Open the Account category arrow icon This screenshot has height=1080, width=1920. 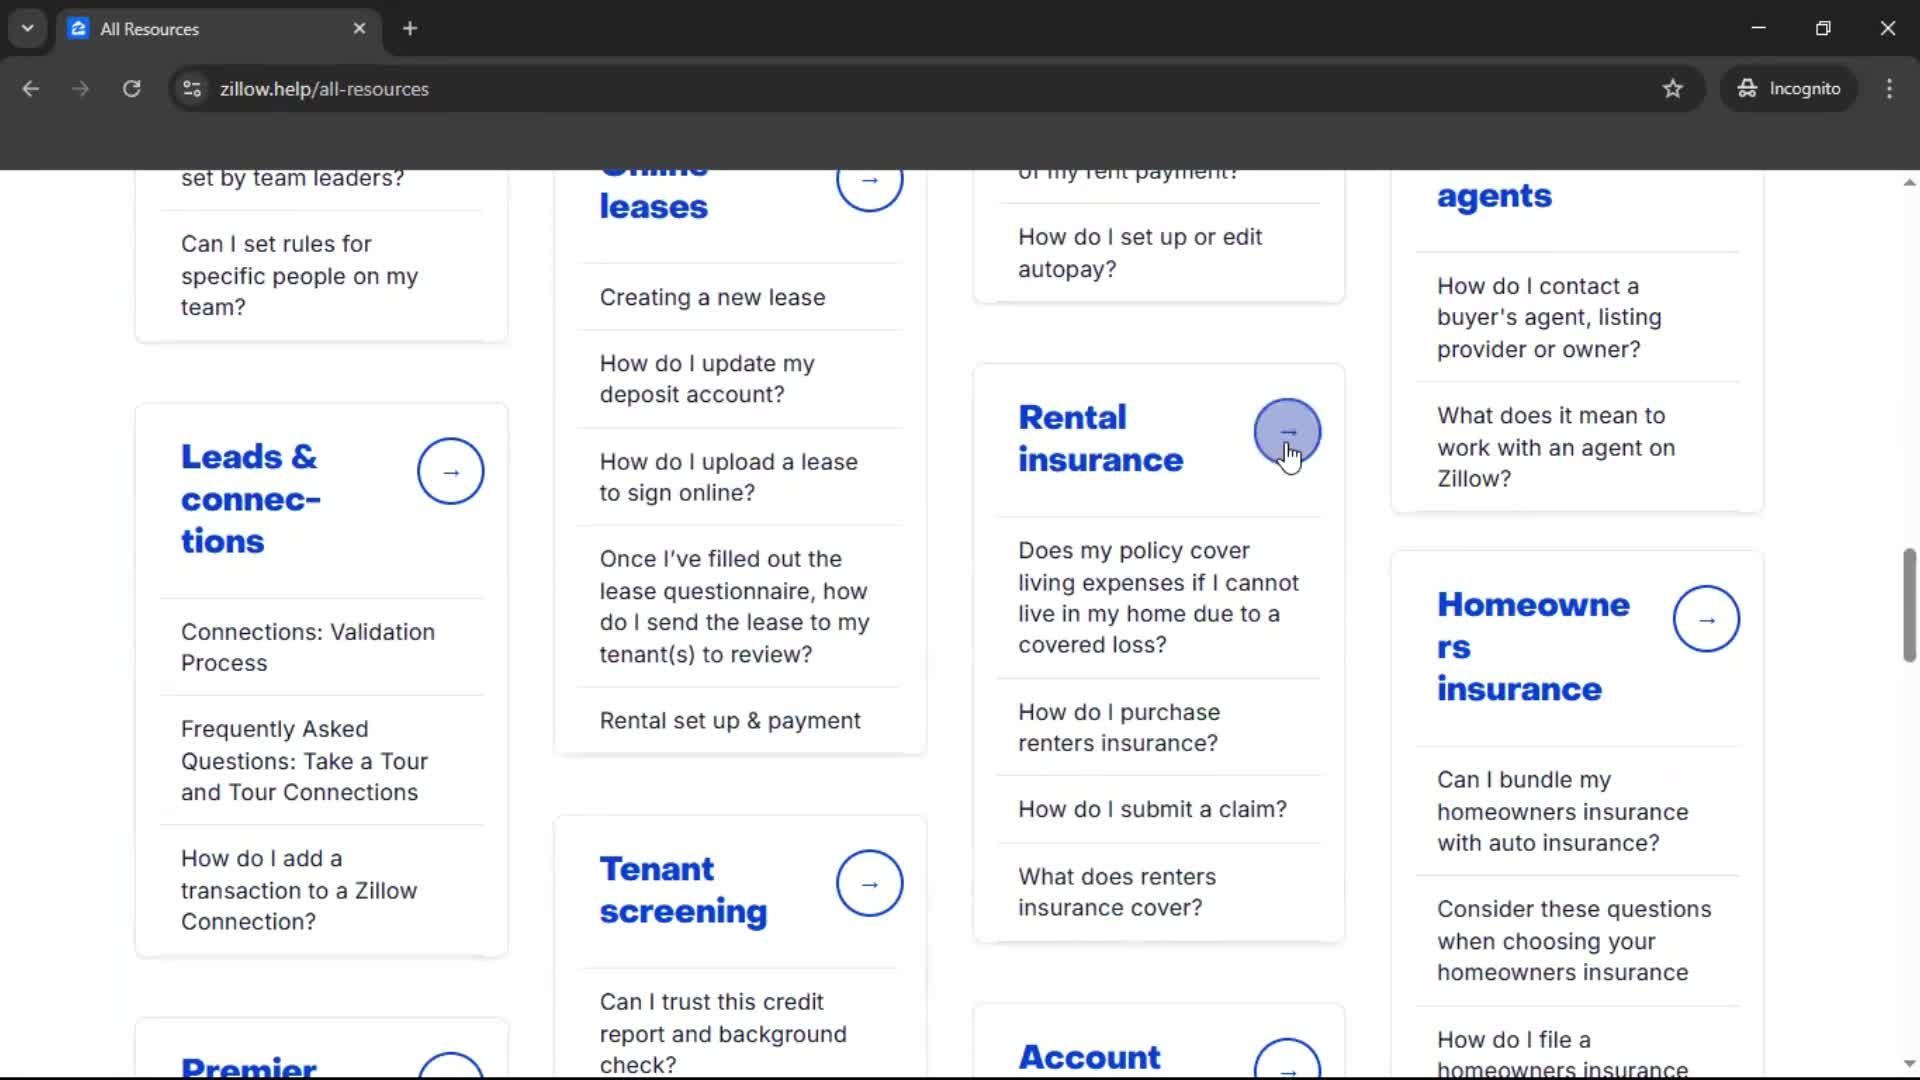[1286, 1066]
